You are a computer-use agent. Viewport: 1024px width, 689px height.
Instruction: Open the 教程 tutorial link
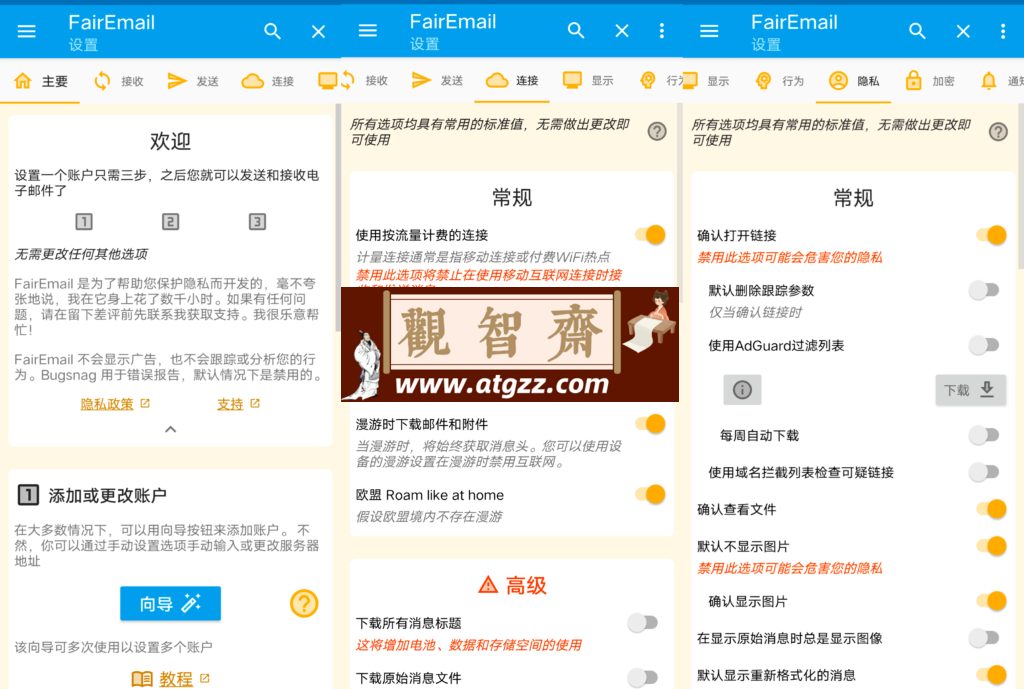(x=170, y=679)
